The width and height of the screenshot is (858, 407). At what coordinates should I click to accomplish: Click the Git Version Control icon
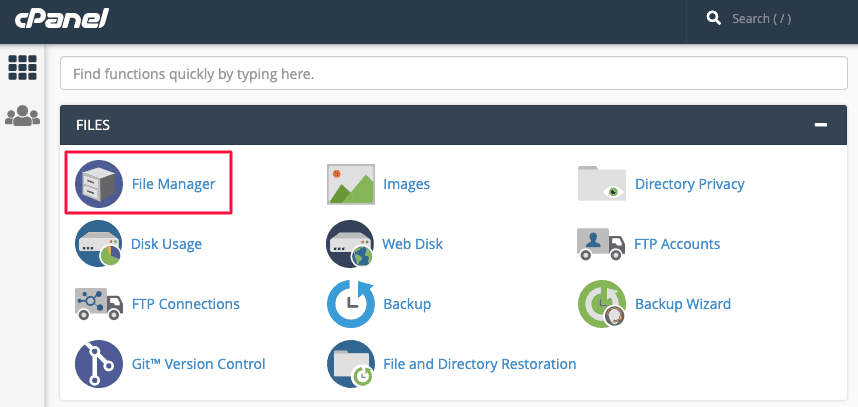99,364
